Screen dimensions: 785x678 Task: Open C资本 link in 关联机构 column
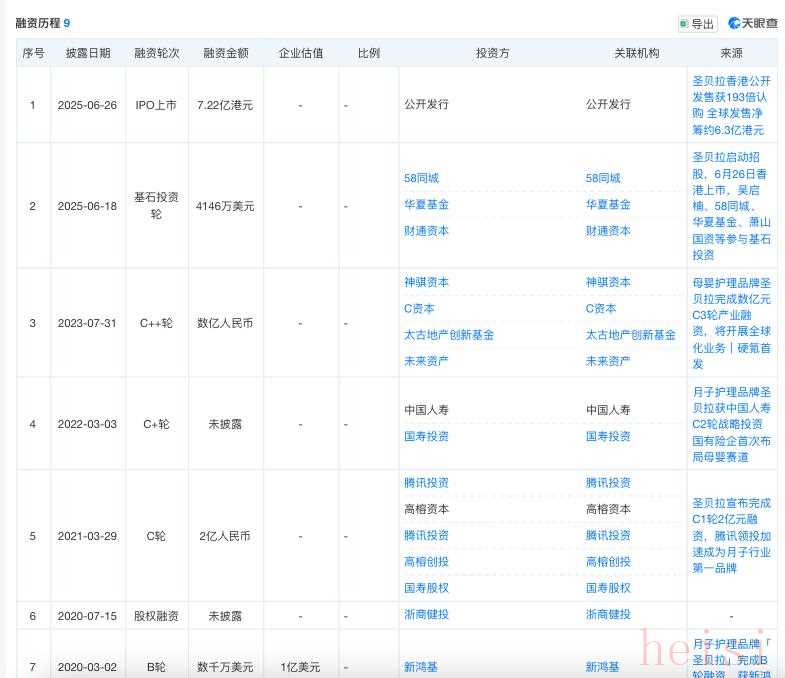coord(601,309)
